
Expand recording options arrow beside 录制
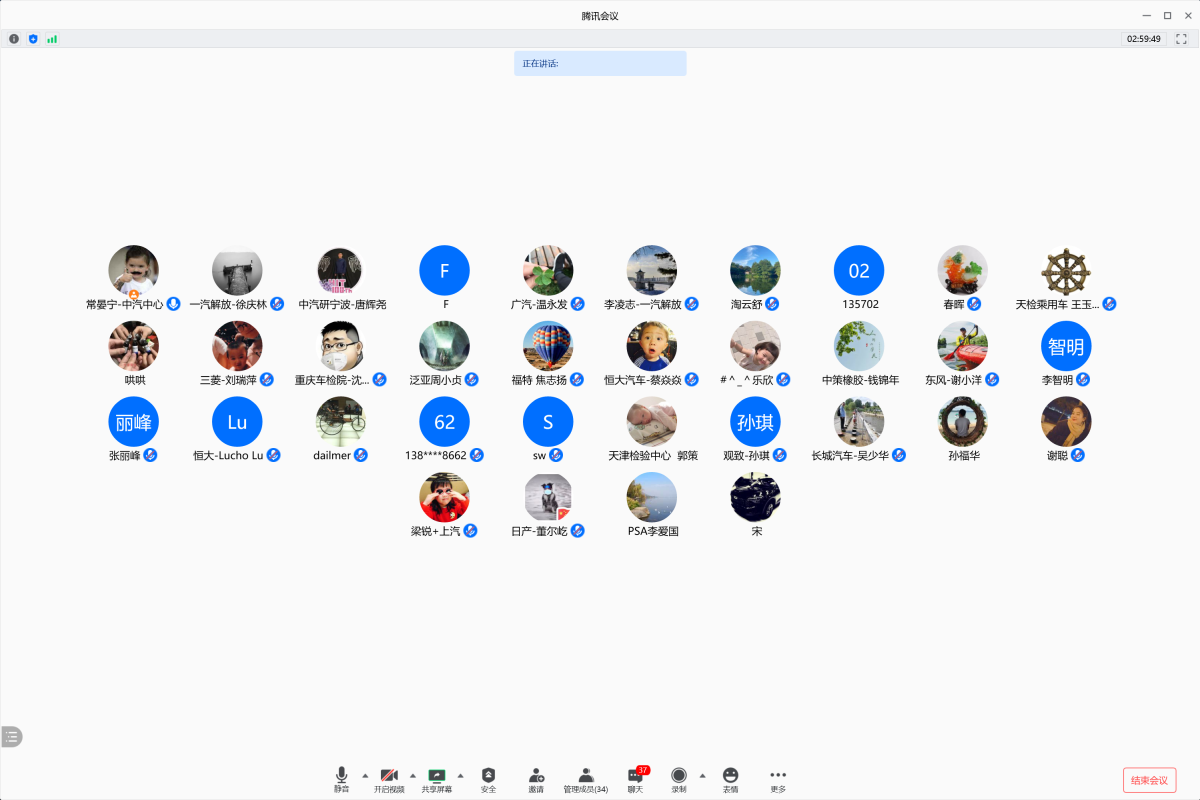tap(702, 775)
